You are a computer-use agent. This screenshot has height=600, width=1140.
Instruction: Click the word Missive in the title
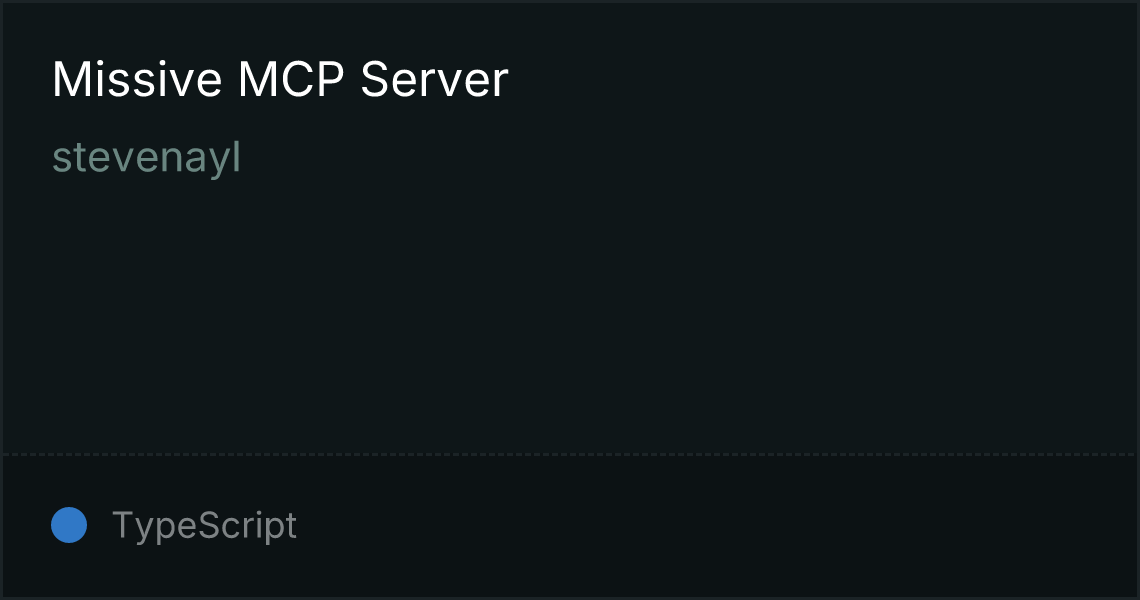[x=137, y=79]
